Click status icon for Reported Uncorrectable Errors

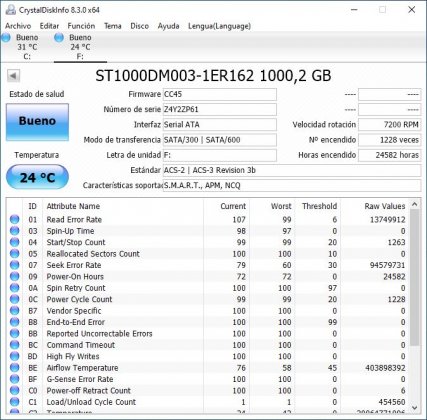click(14, 333)
